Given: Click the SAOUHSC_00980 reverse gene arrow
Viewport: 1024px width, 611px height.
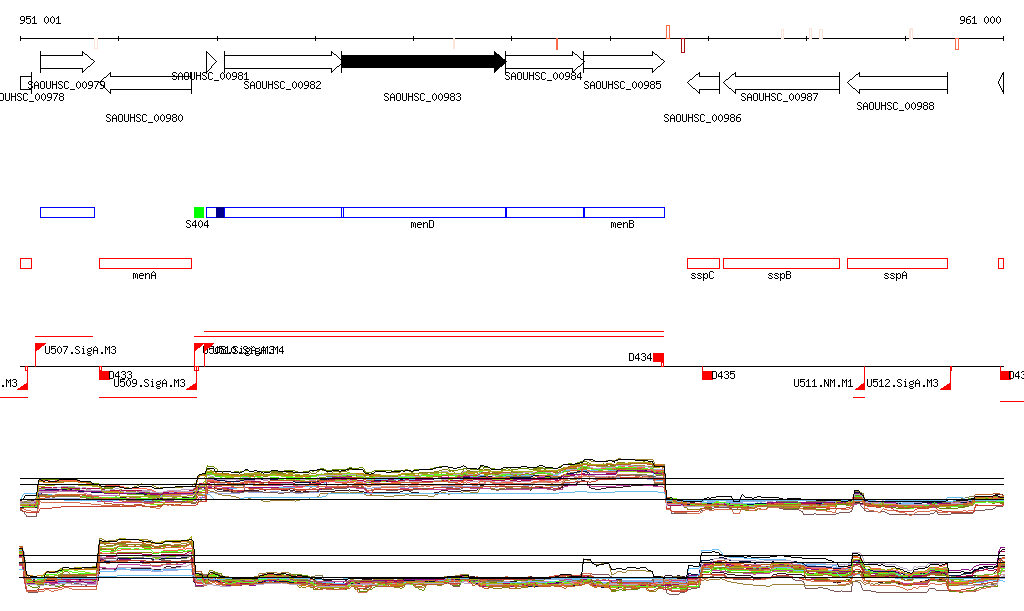Looking at the screenshot, I should tap(146, 83).
